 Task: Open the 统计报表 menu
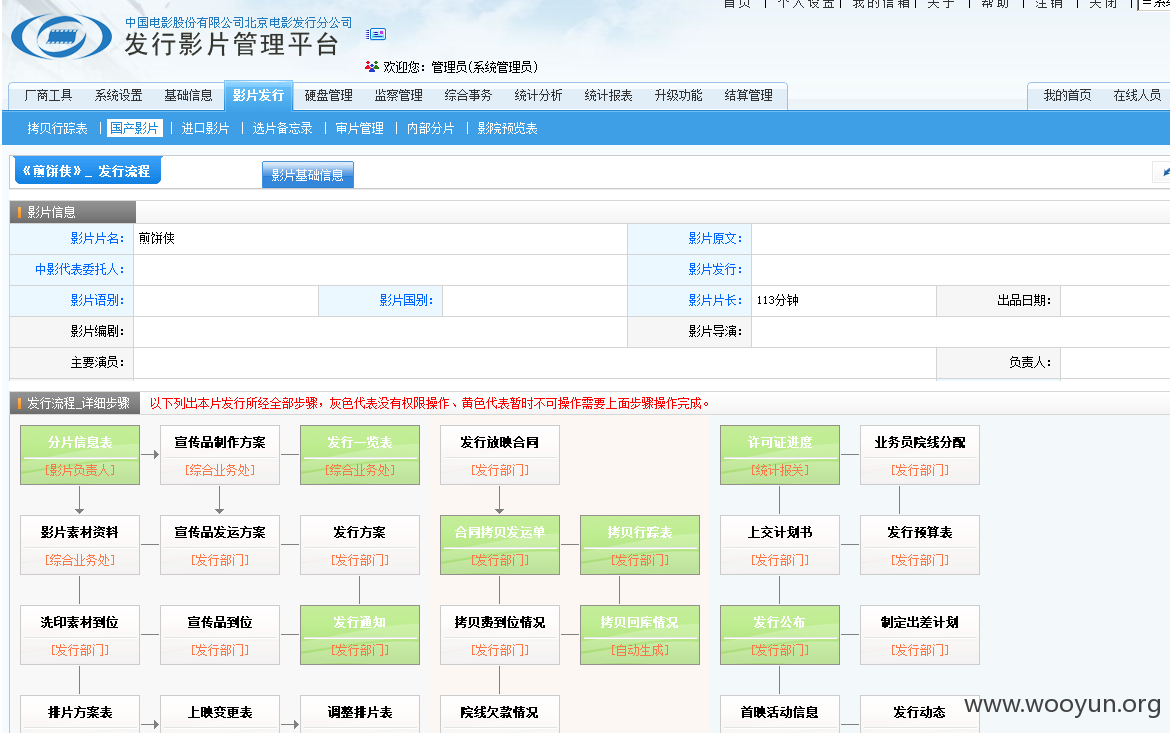(x=608, y=96)
